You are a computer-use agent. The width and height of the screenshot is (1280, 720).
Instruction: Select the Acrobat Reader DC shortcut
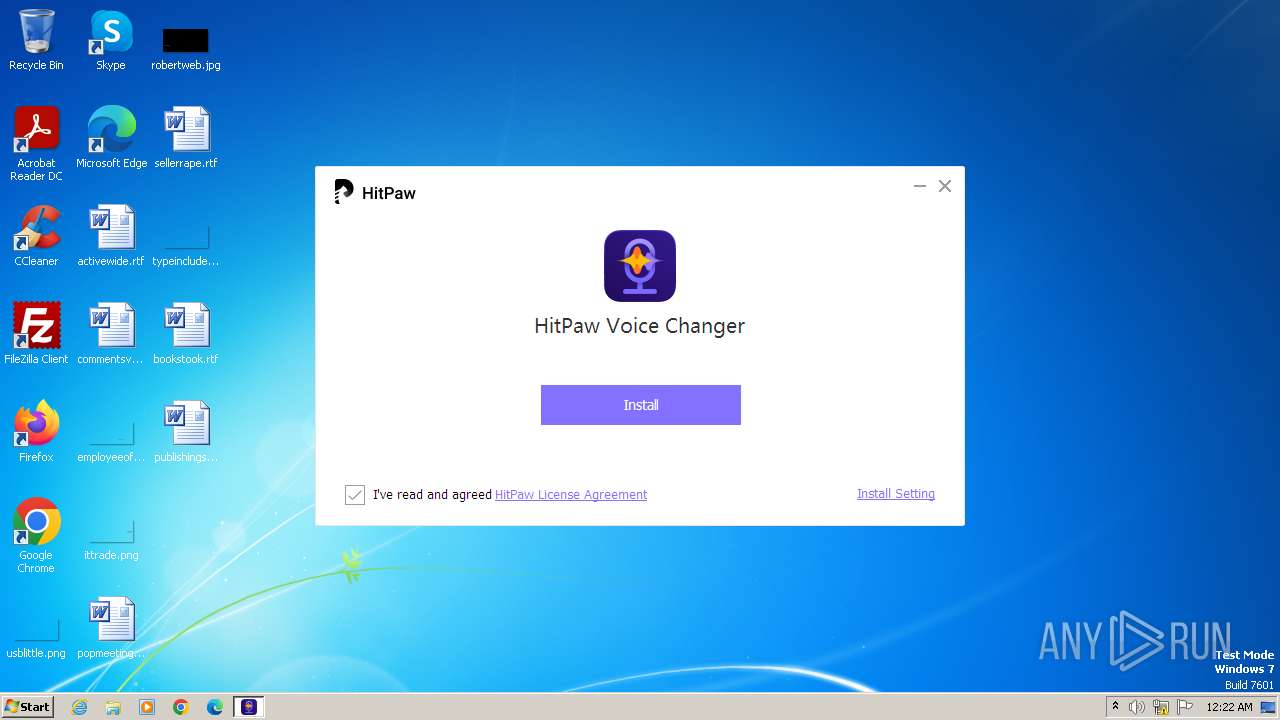coord(36,144)
